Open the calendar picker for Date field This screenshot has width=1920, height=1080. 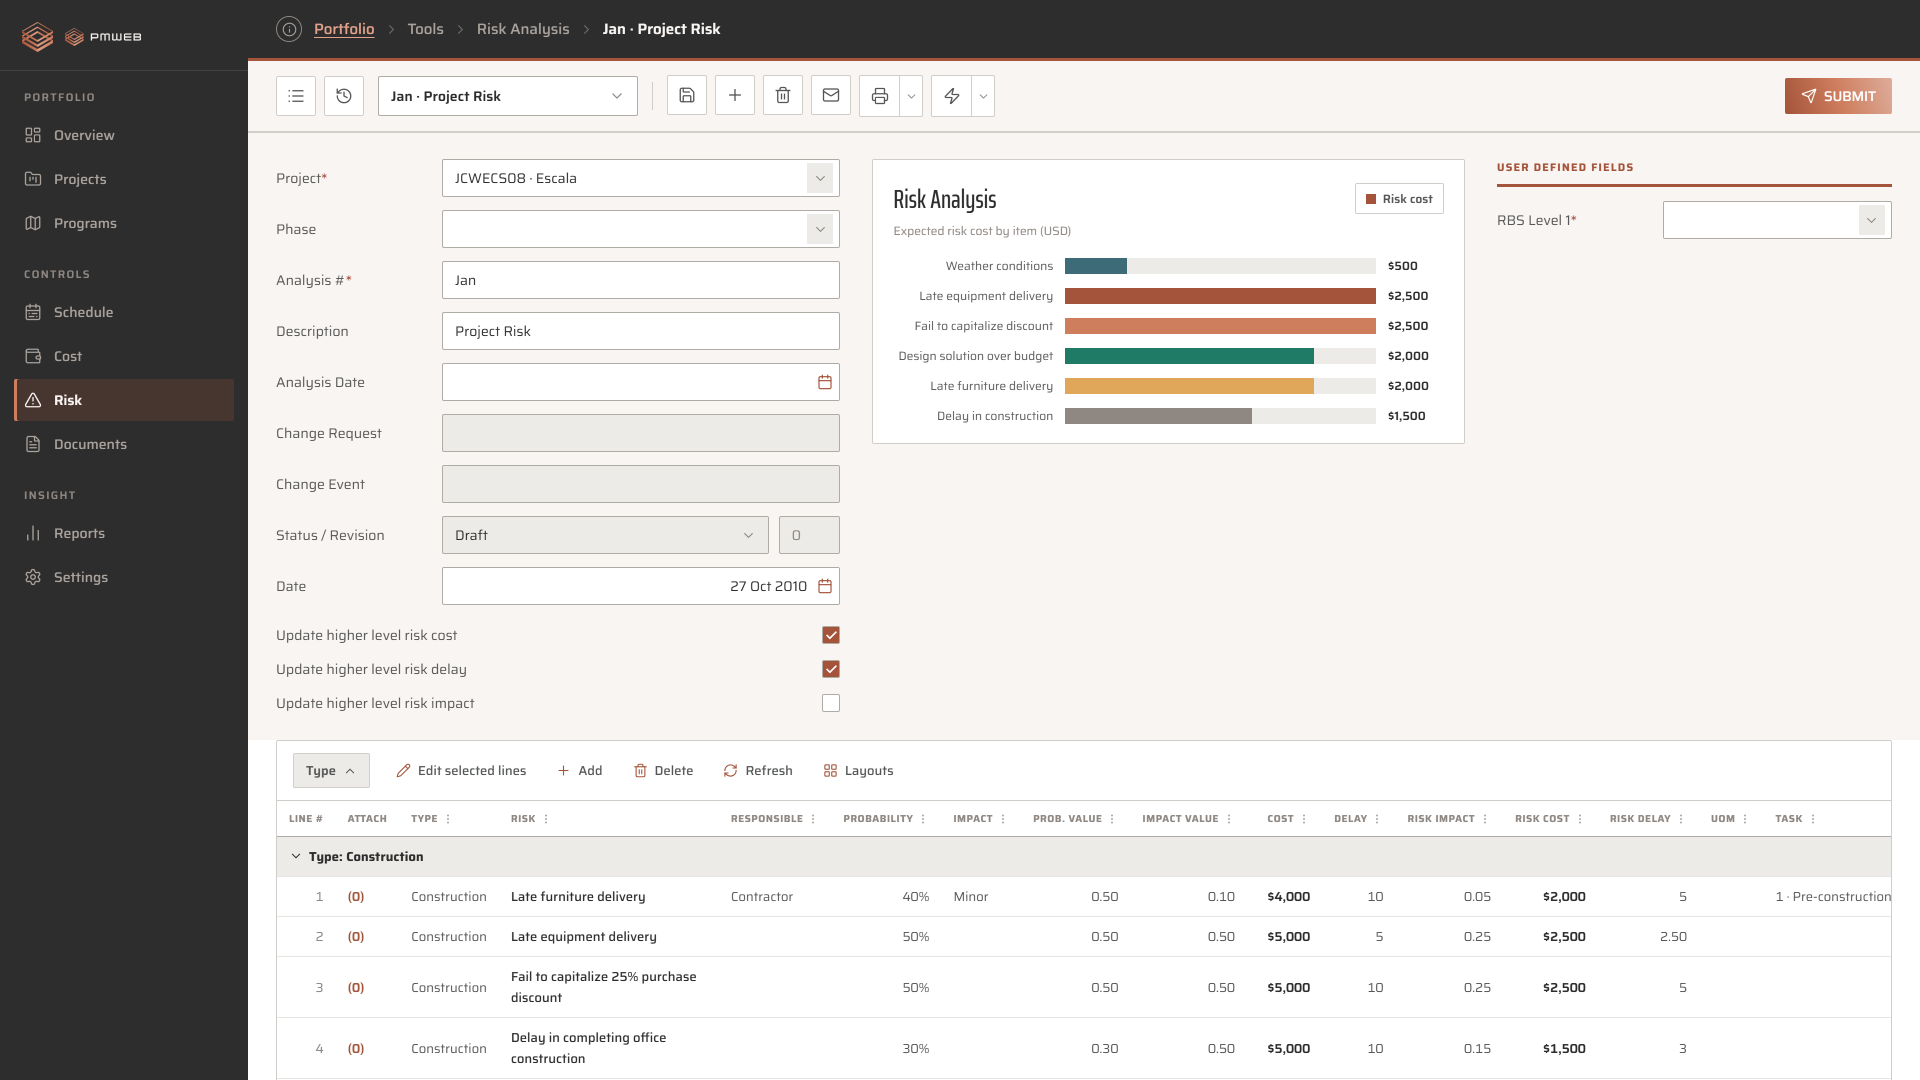[825, 586]
